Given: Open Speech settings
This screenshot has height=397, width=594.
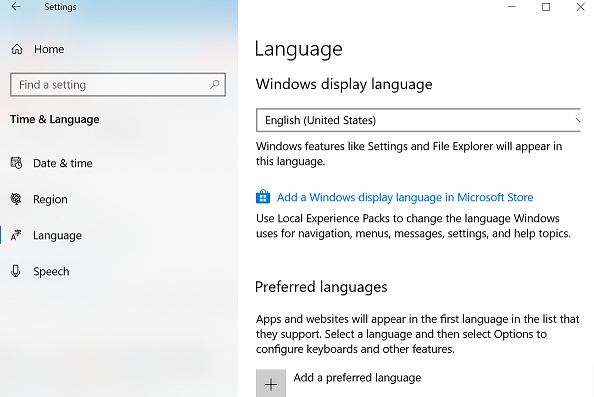Looking at the screenshot, I should [51, 272].
